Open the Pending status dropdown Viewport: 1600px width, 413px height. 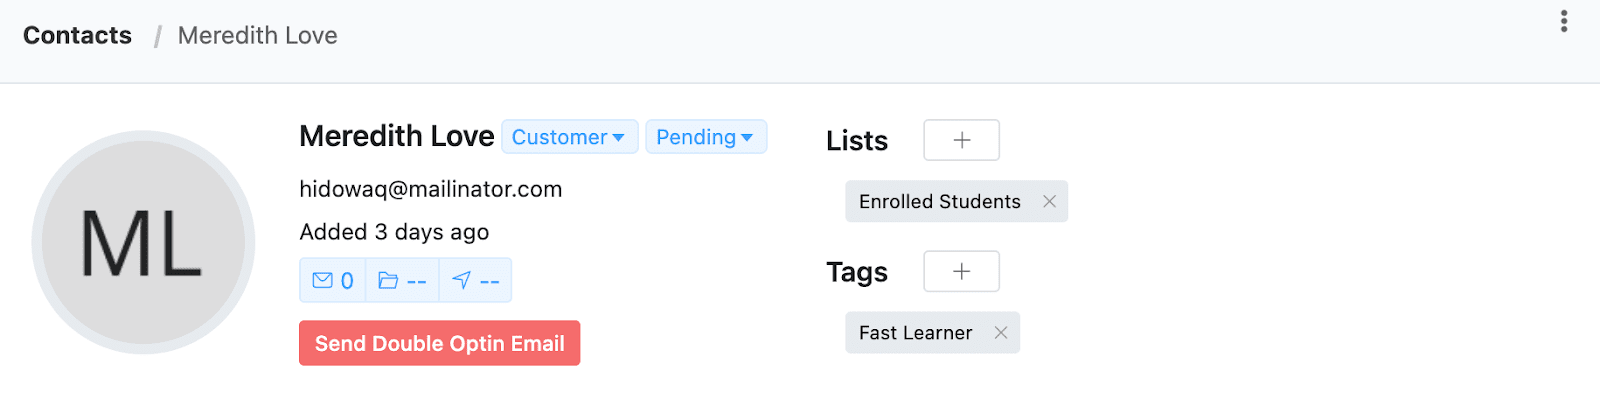tap(705, 137)
